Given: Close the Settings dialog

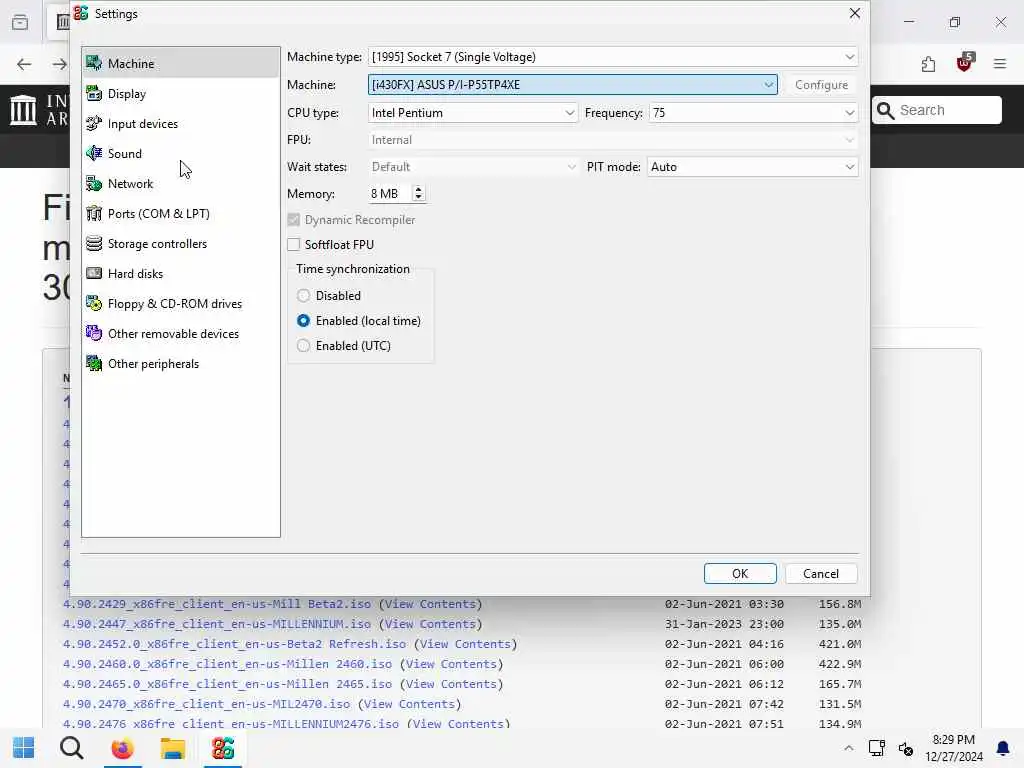Looking at the screenshot, I should [x=854, y=13].
